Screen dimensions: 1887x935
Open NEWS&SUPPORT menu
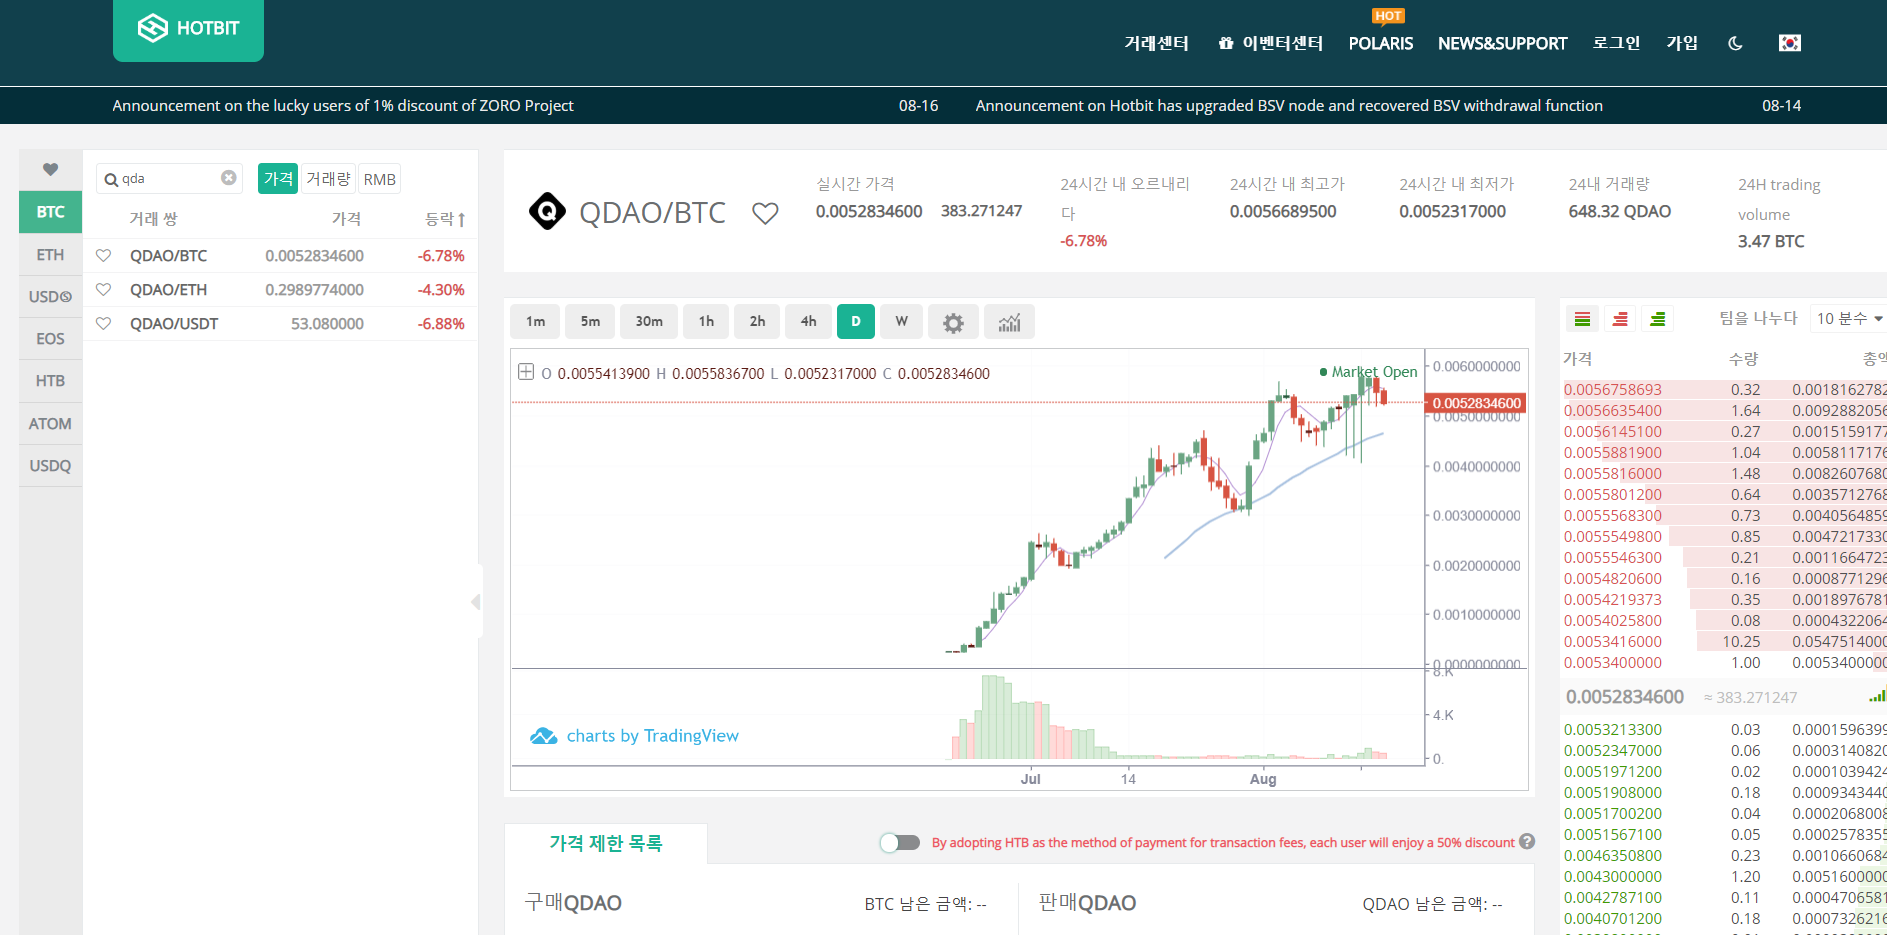click(x=1502, y=43)
